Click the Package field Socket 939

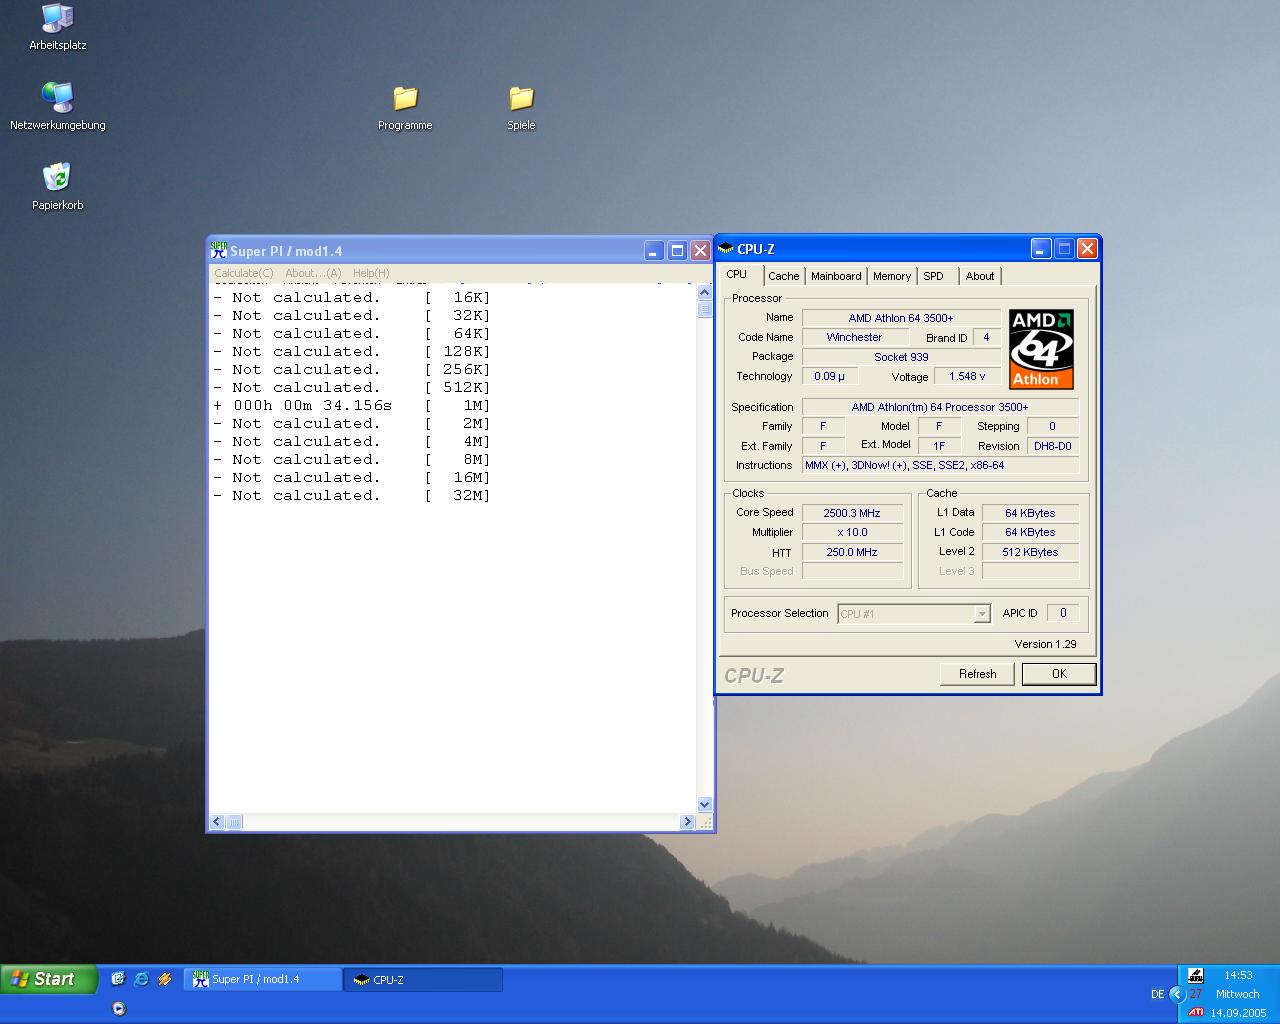(901, 357)
